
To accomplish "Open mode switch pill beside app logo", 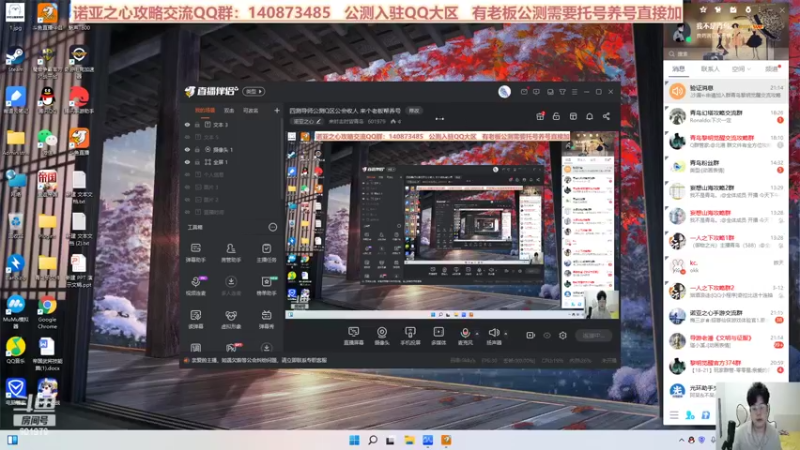I will point(254,91).
